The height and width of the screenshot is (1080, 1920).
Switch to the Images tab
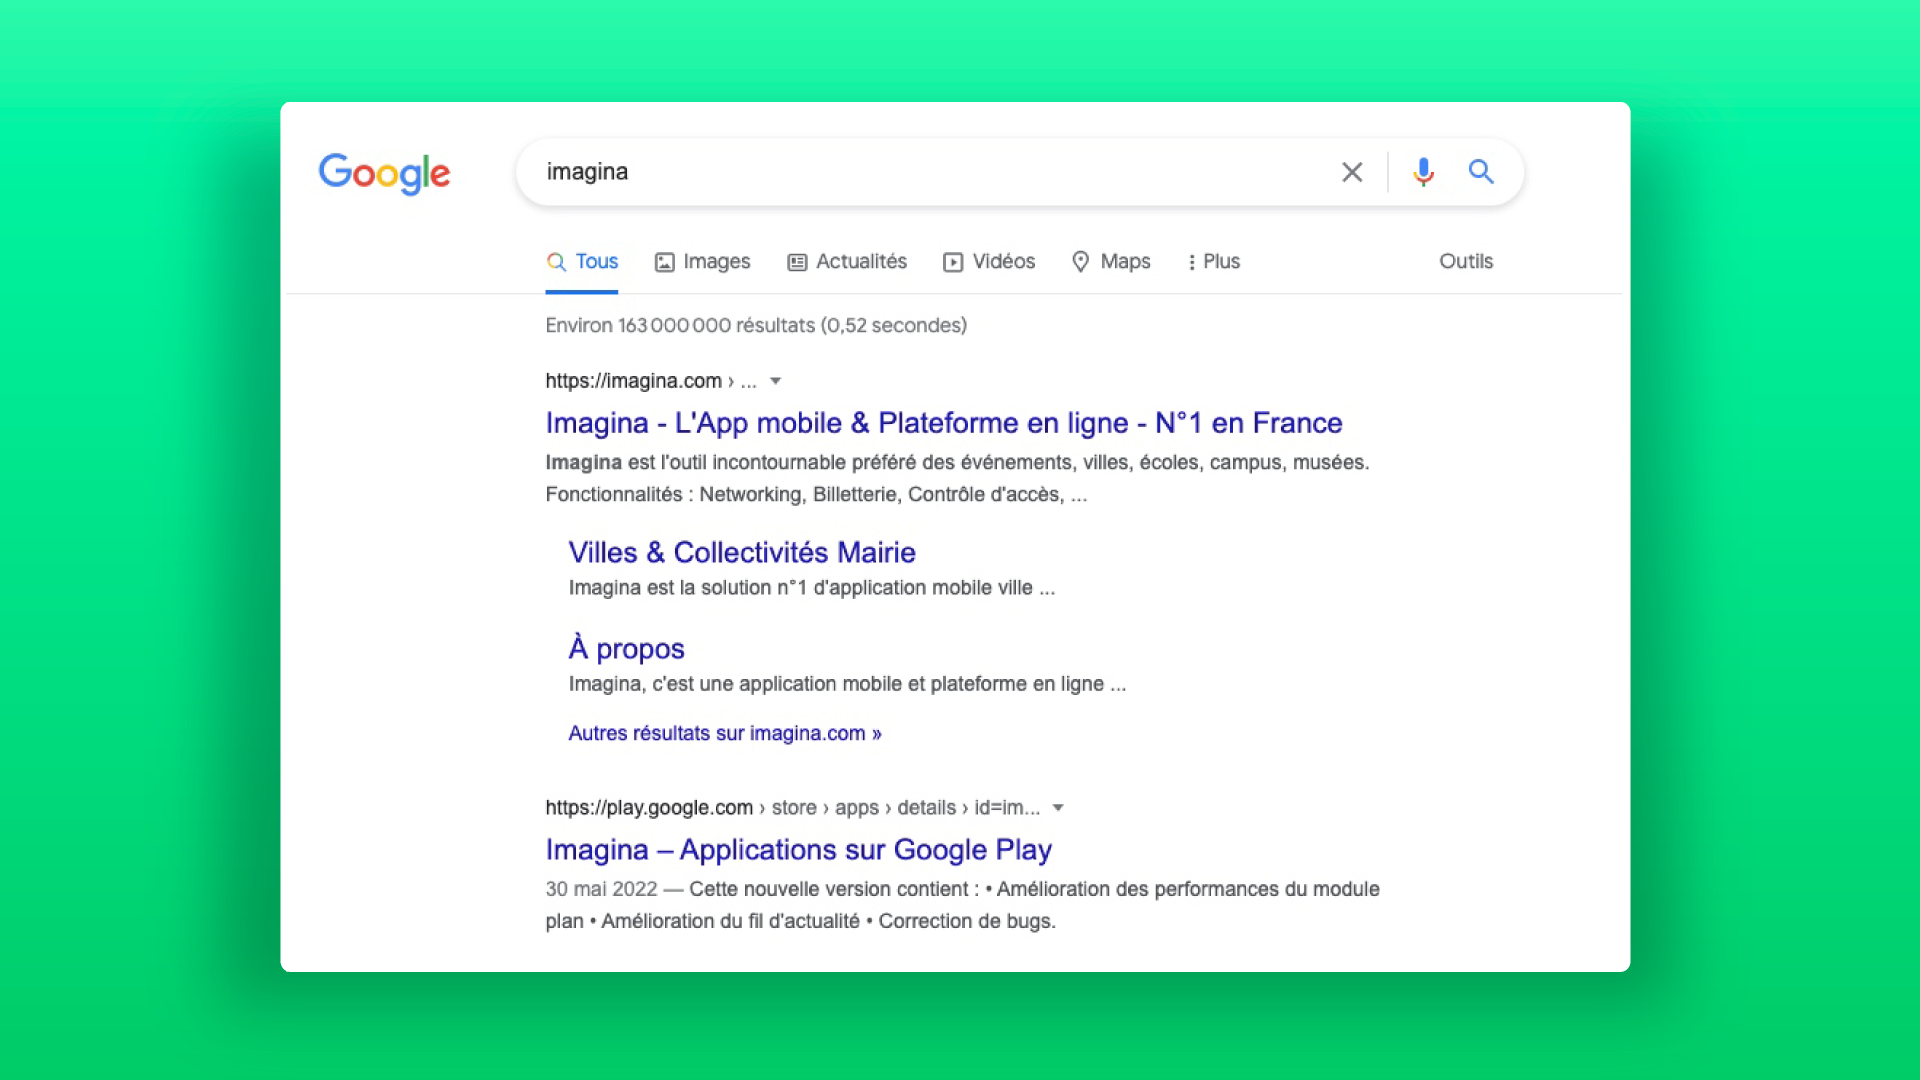pos(702,262)
